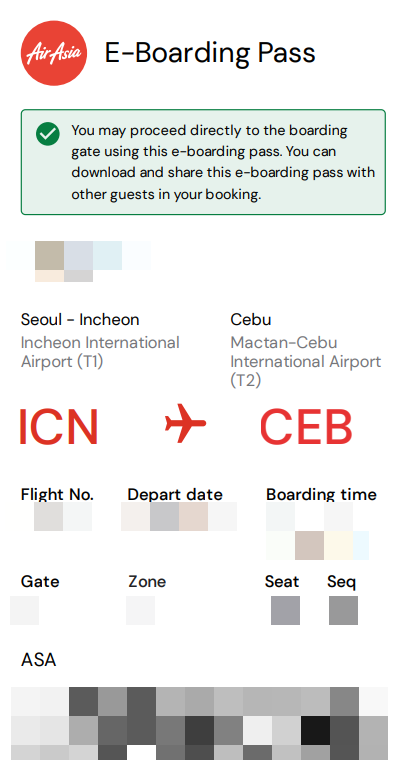
Task: Click the red airplane icon between airports
Action: pyautogui.click(x=185, y=423)
